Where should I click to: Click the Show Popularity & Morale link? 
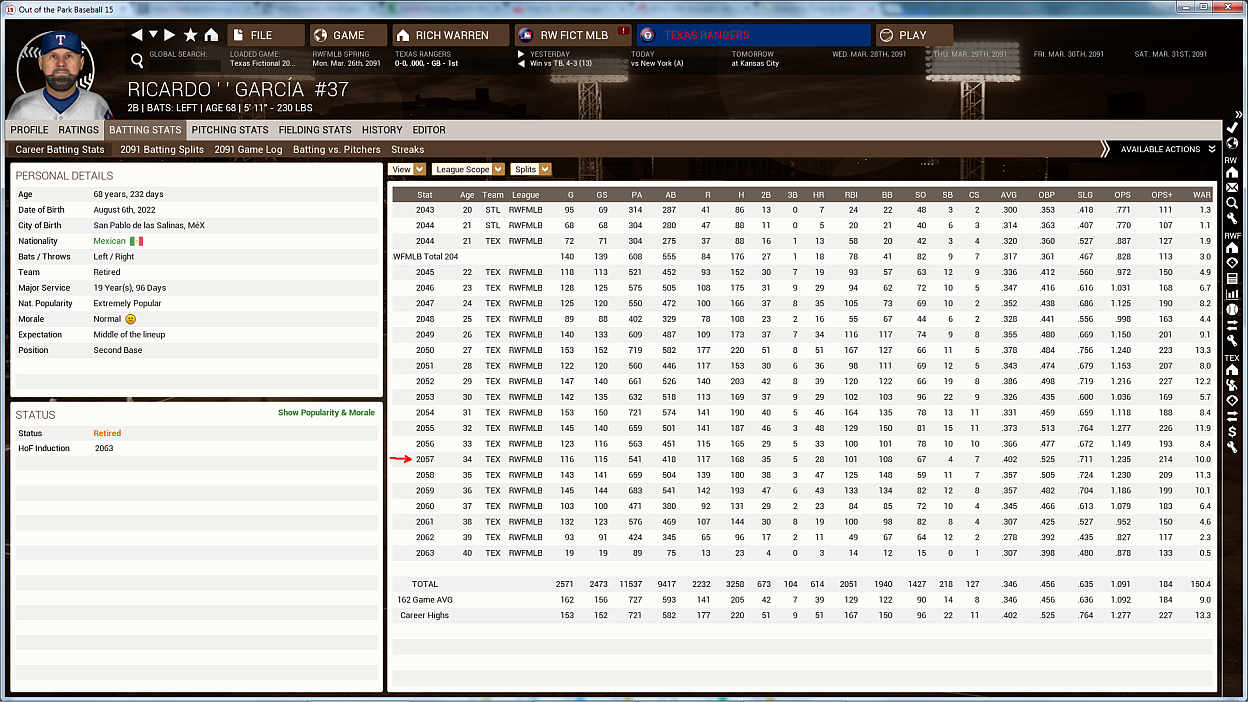coord(326,413)
